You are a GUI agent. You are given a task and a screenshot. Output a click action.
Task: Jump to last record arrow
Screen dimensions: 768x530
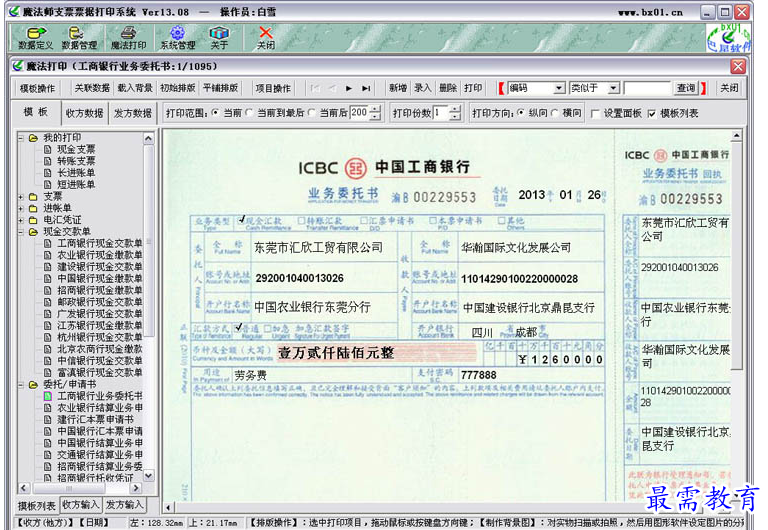(365, 88)
